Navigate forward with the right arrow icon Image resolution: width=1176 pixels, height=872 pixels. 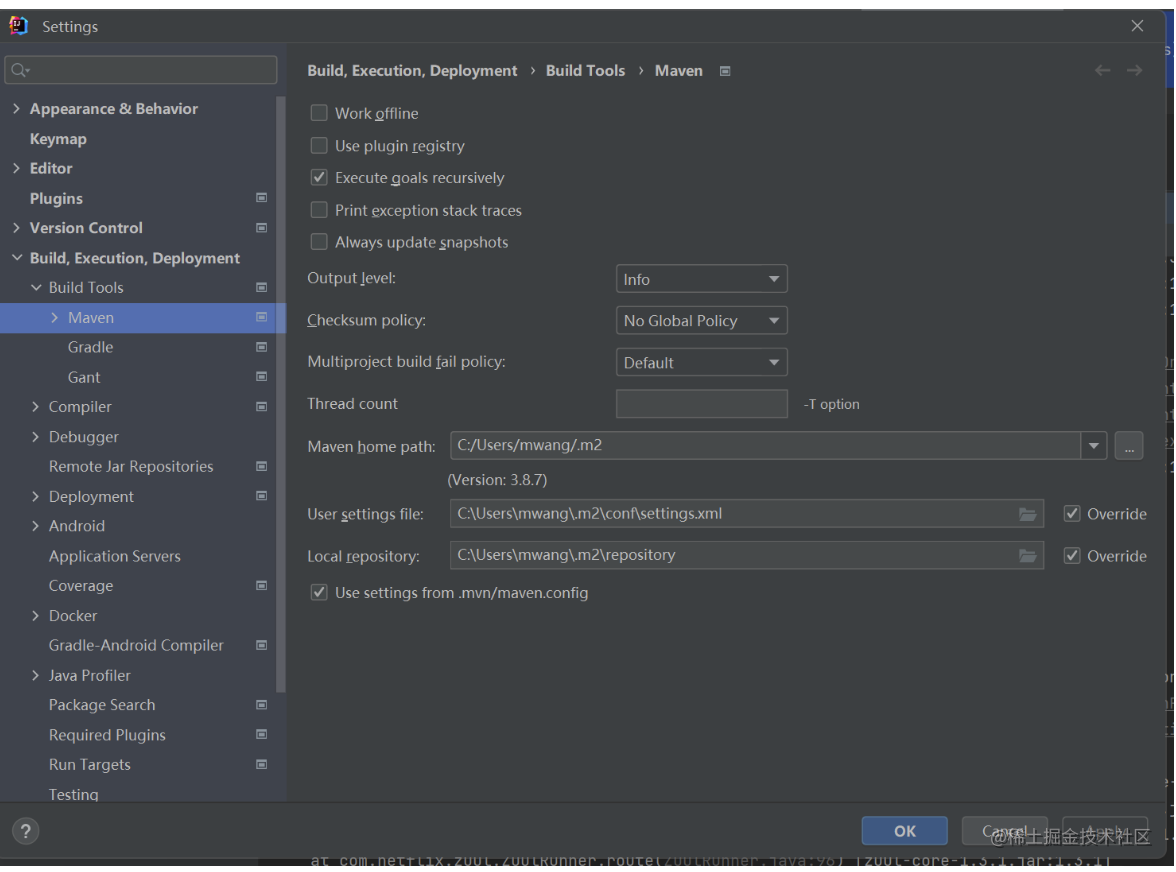coord(1135,70)
